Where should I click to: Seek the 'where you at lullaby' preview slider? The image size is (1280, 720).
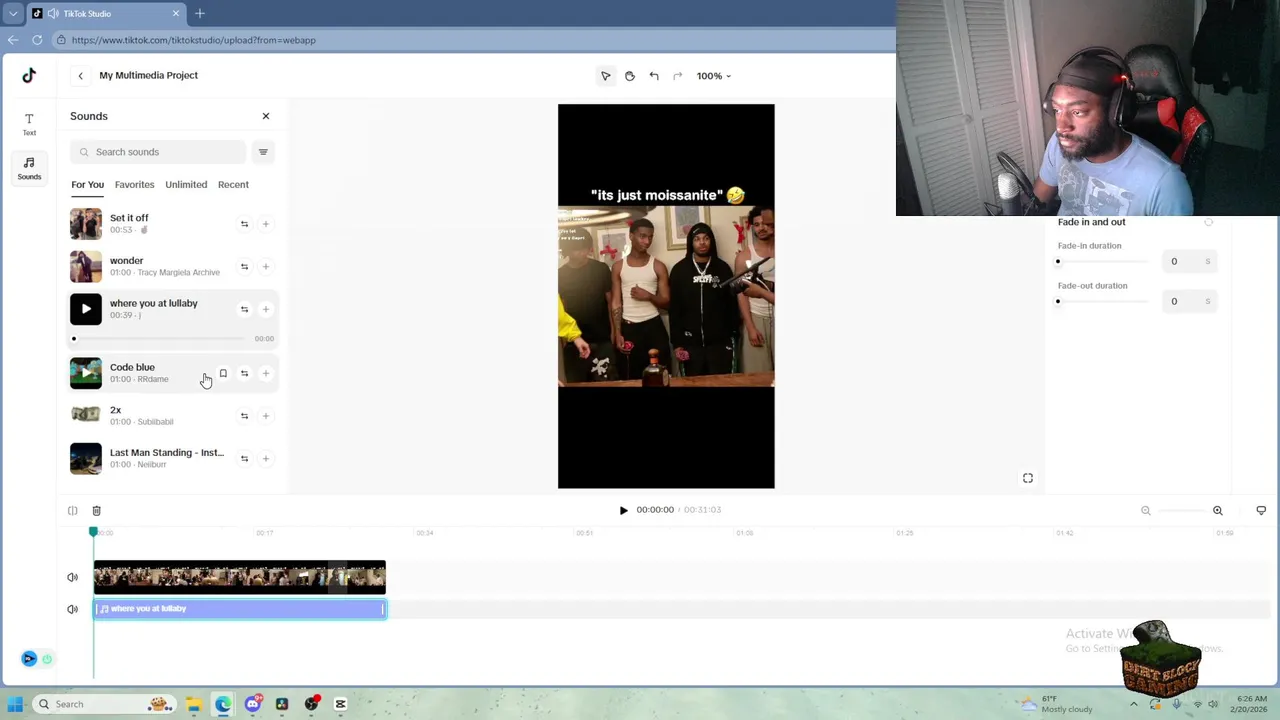(160, 339)
